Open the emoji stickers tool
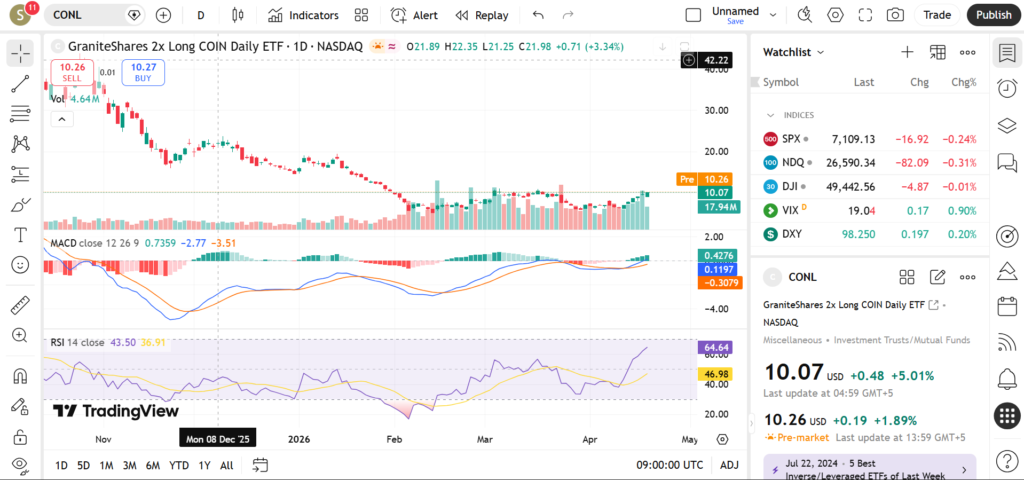1024x480 pixels. pyautogui.click(x=20, y=265)
